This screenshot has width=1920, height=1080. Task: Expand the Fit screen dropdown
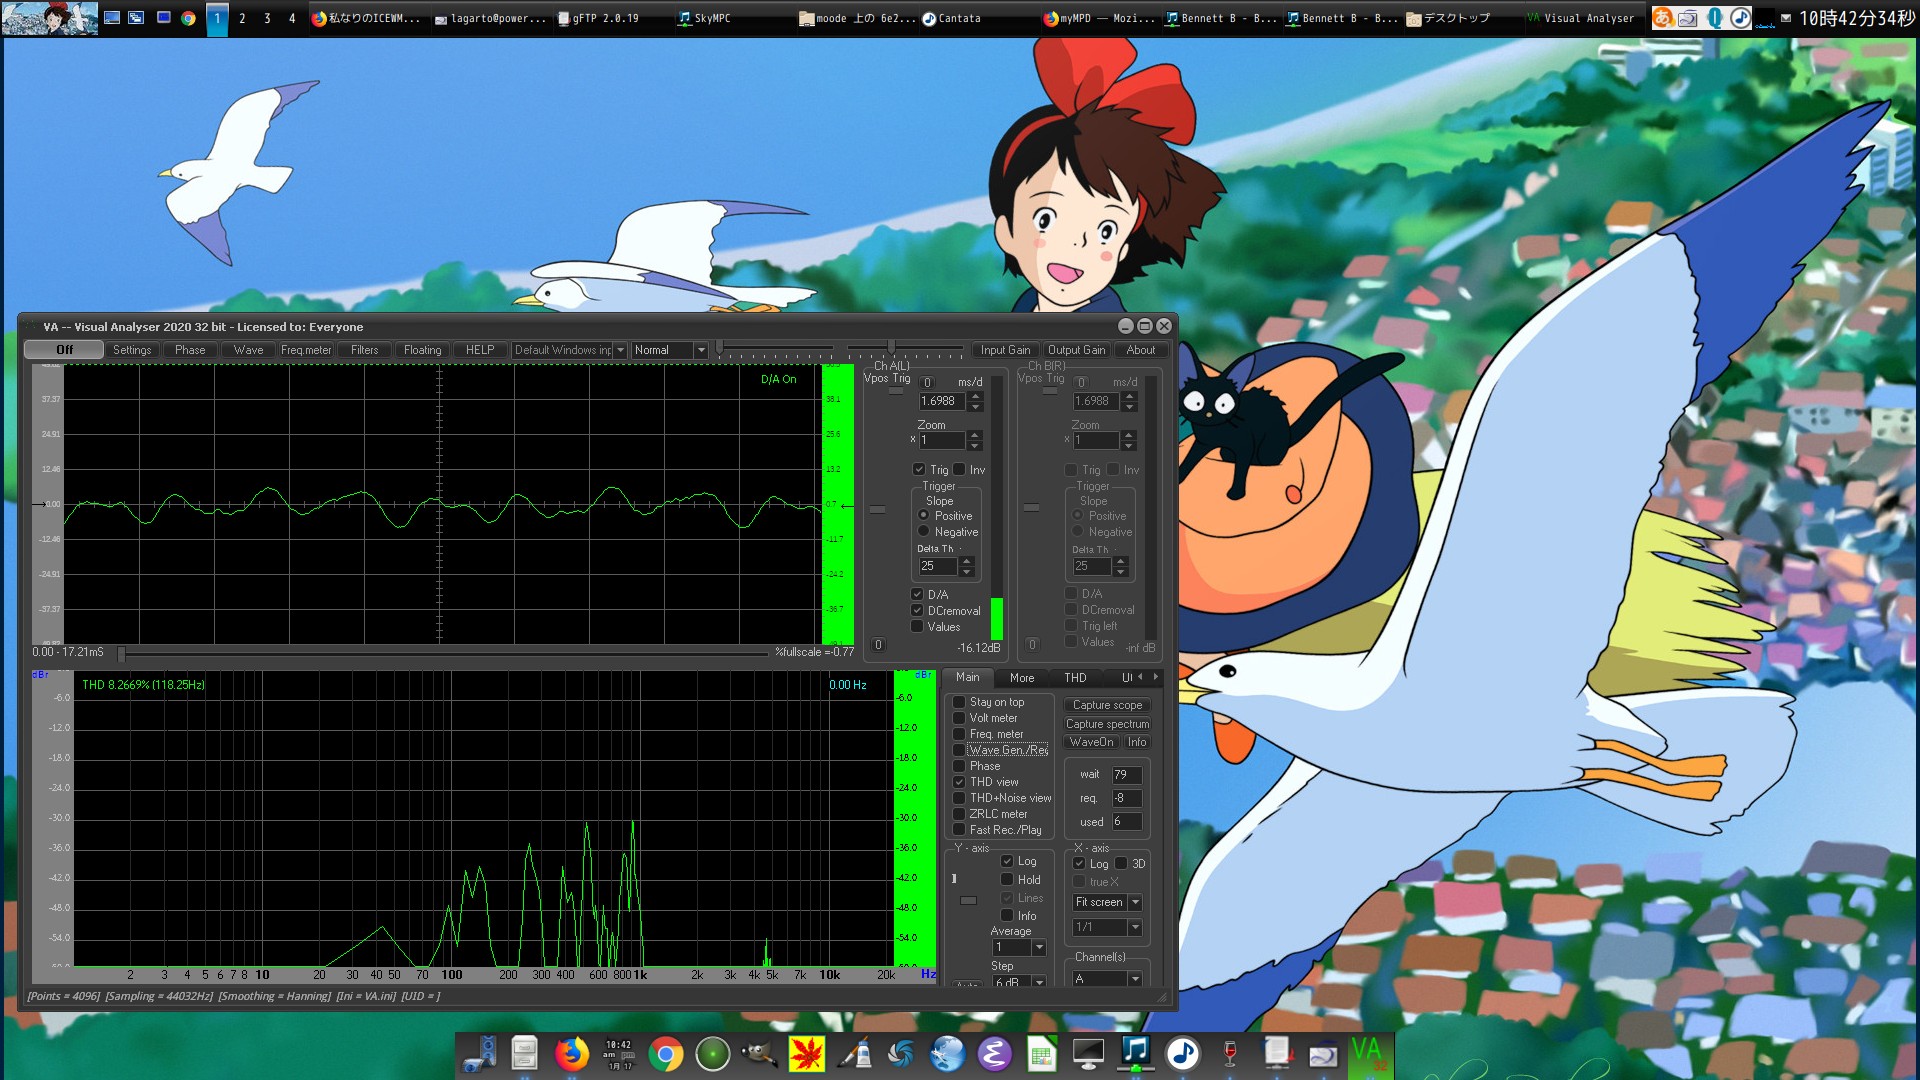coord(1135,902)
